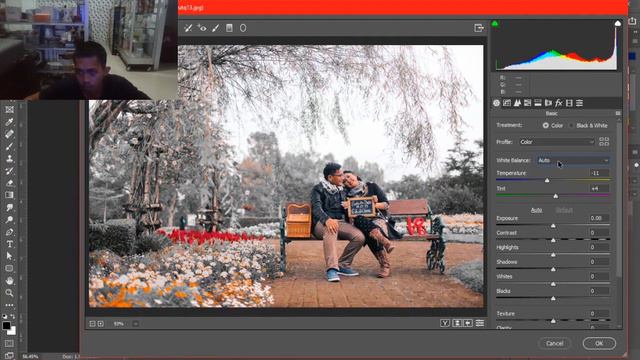Click the Blacks value field
This screenshot has width=640, height=360.
tap(599, 291)
